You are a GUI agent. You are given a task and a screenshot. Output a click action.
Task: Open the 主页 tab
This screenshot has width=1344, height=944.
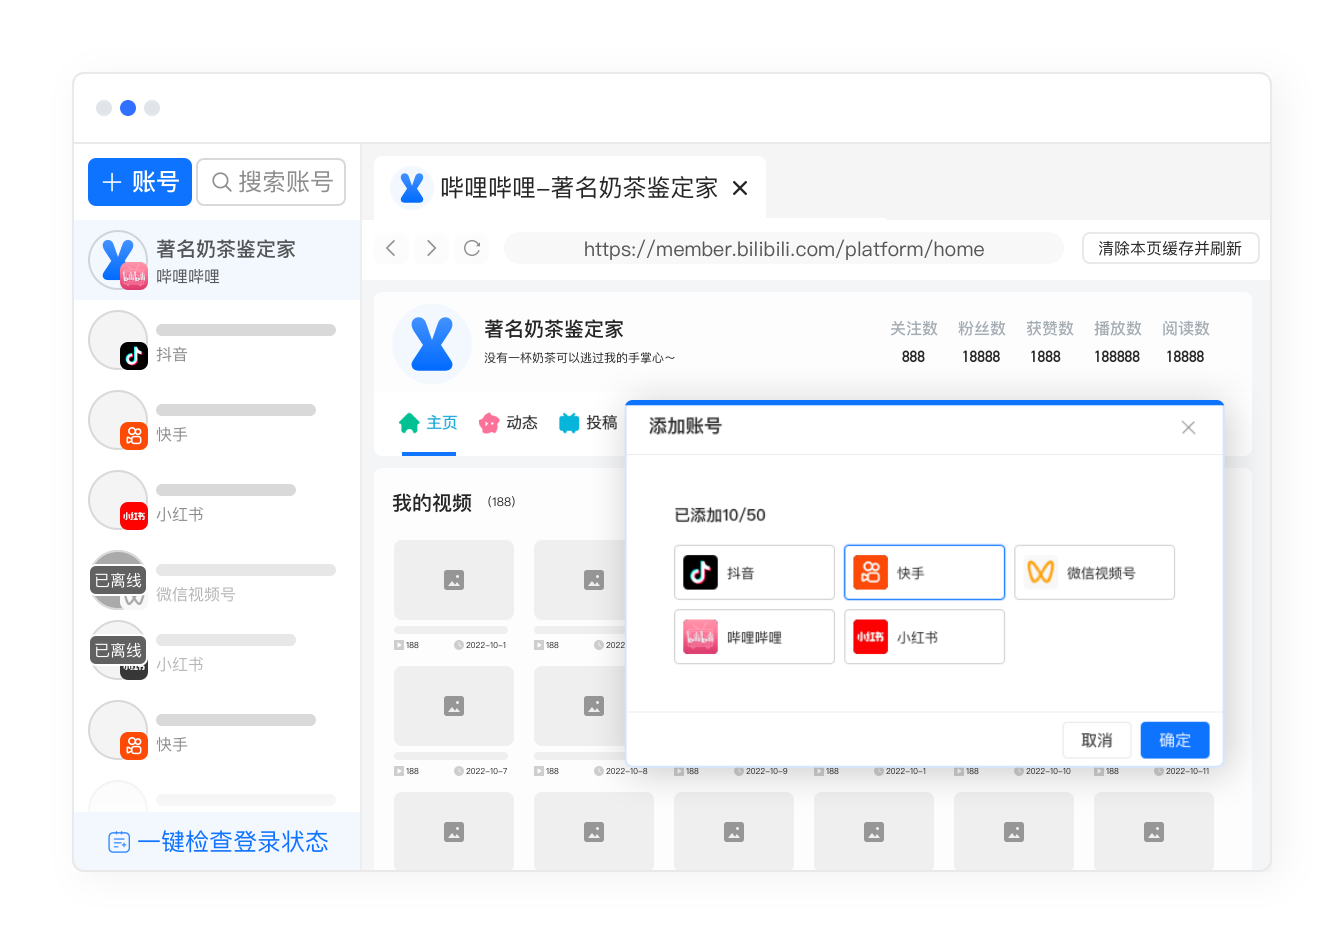(x=428, y=423)
